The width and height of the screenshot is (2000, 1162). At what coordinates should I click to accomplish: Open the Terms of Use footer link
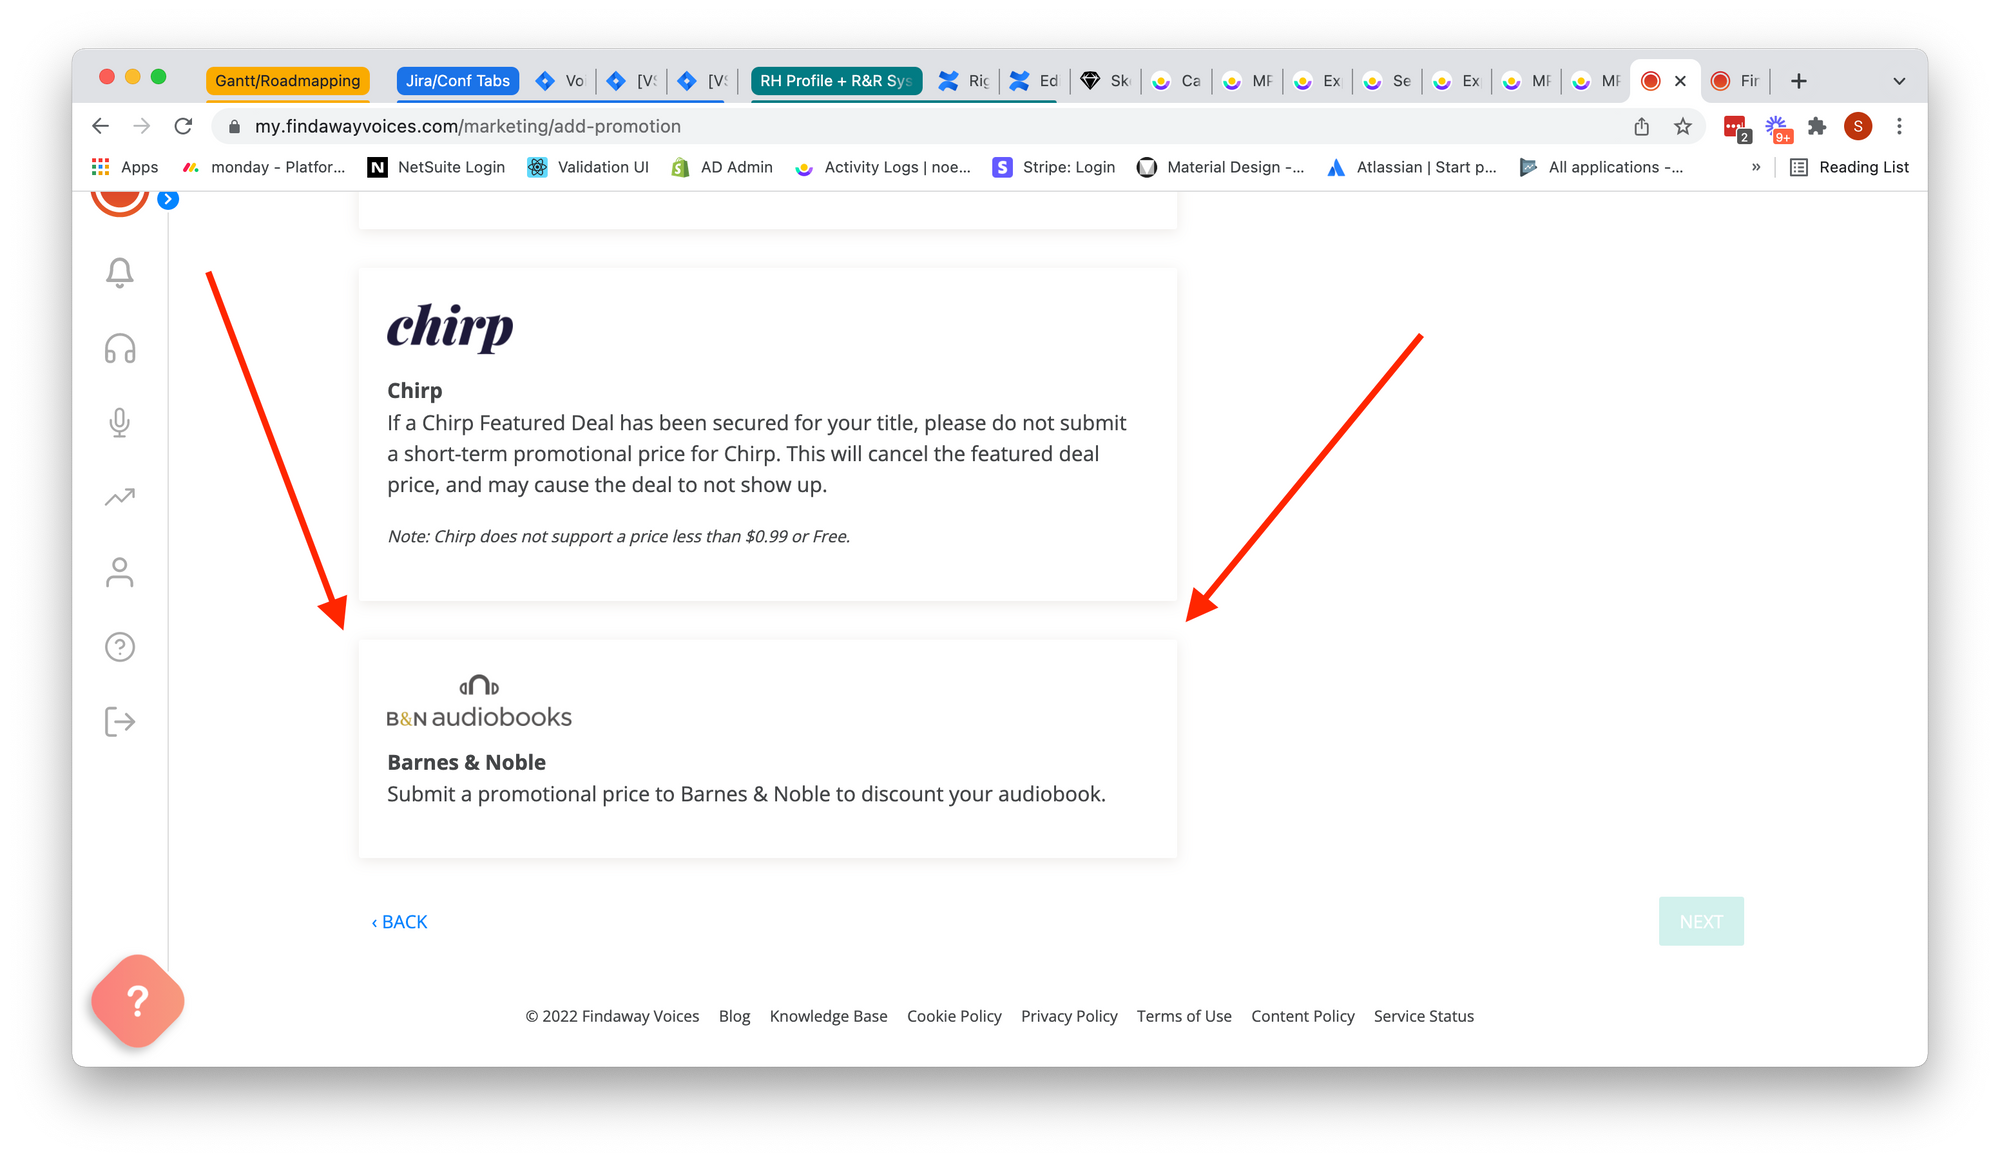point(1184,1016)
